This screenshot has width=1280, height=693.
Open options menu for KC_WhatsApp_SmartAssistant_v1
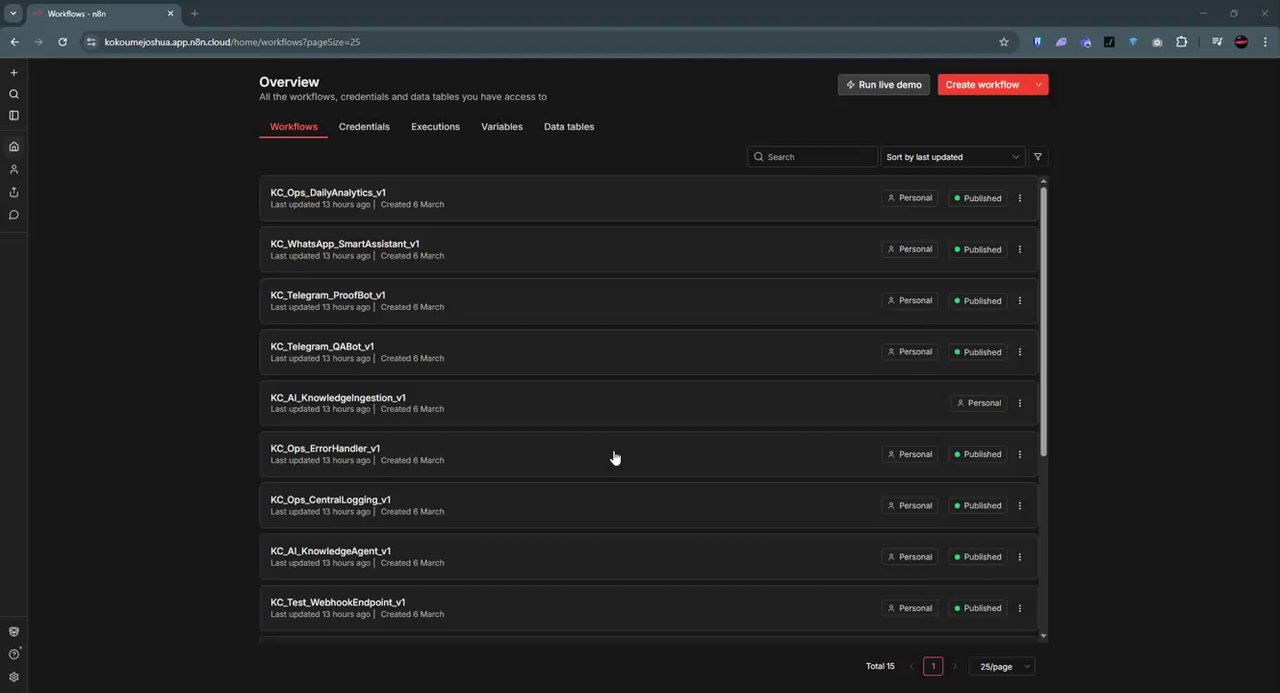click(x=1020, y=249)
